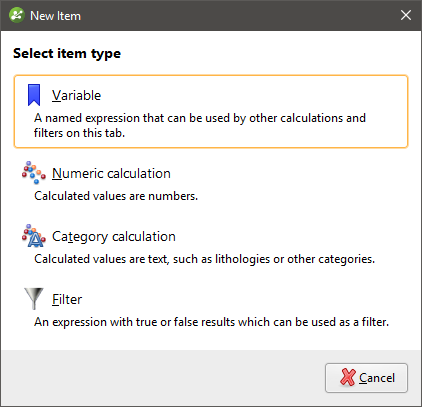Image resolution: width=422 pixels, height=407 pixels.
Task: Pick the Category calculation option label
Action: click(114, 236)
